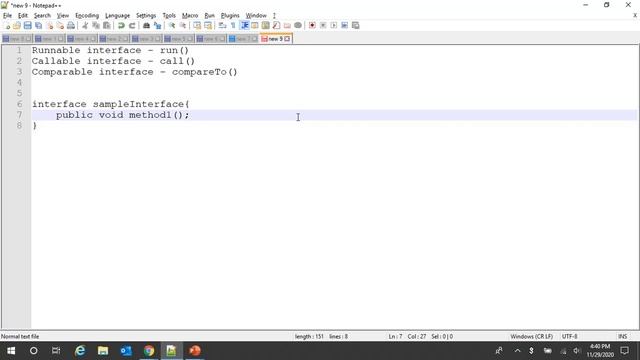Open the Action Center notification icon
This screenshot has height=360, width=640.
[x=624, y=351]
